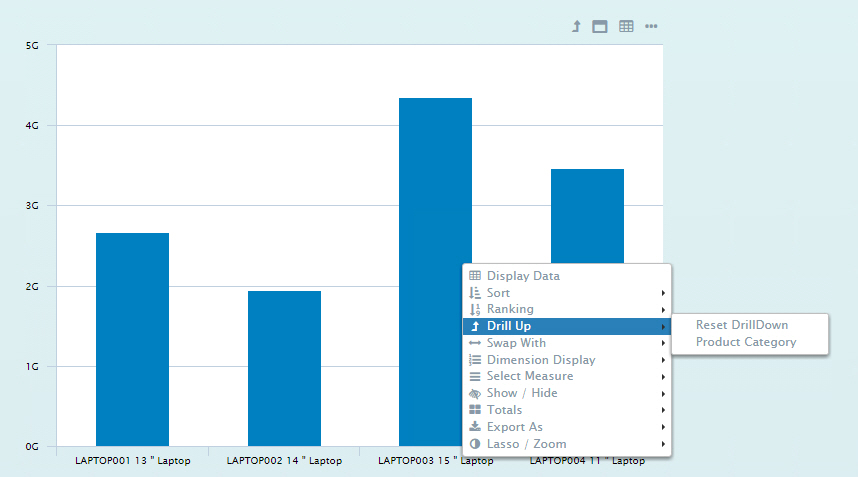
Task: Open the Show / Hide menu entry
Action: (522, 393)
